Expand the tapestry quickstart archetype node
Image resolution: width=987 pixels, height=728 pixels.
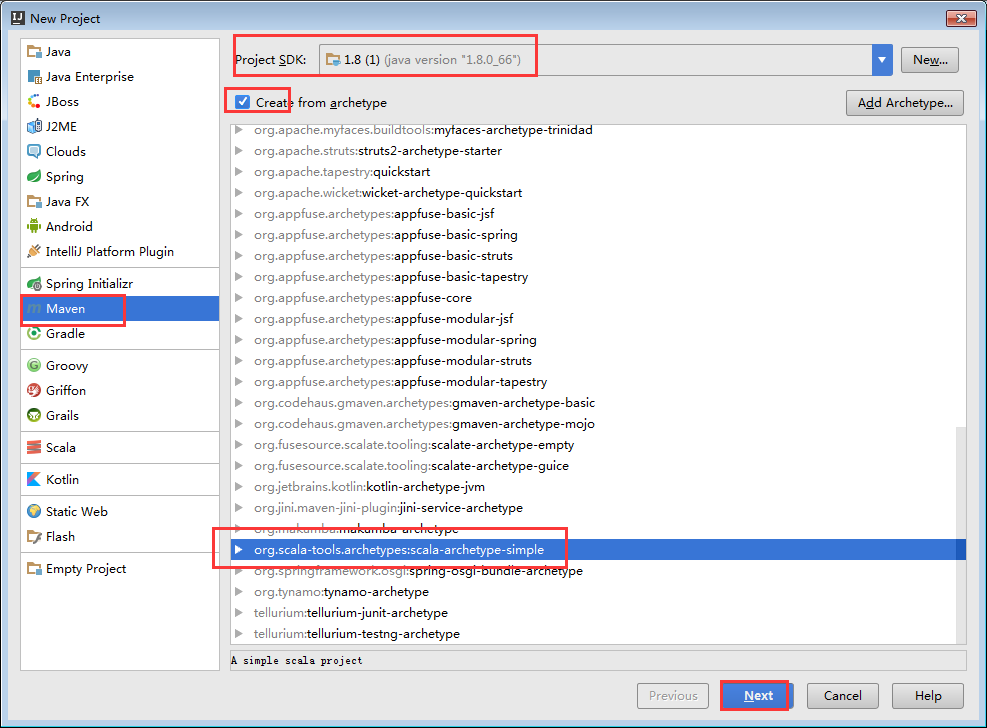point(239,172)
